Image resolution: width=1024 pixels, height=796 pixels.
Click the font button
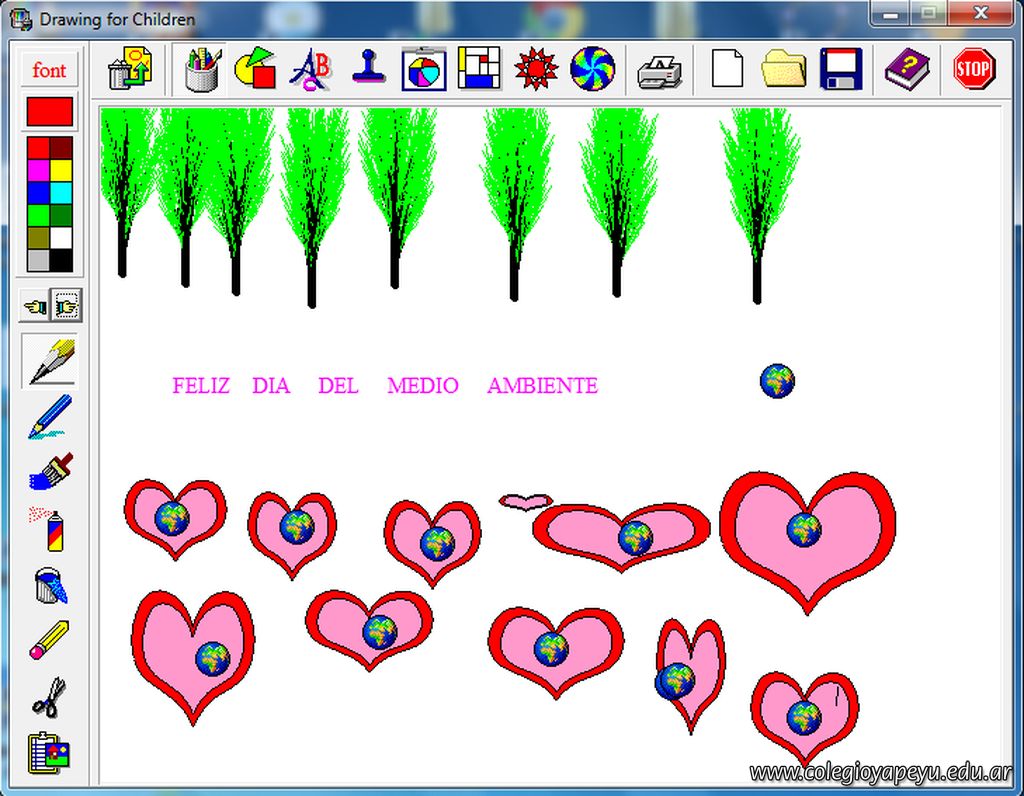coord(49,70)
